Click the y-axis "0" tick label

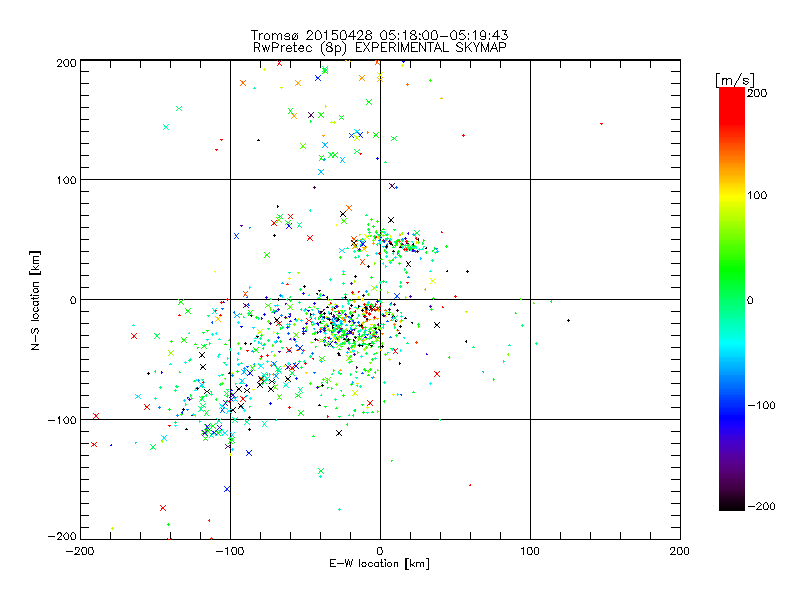(73, 300)
